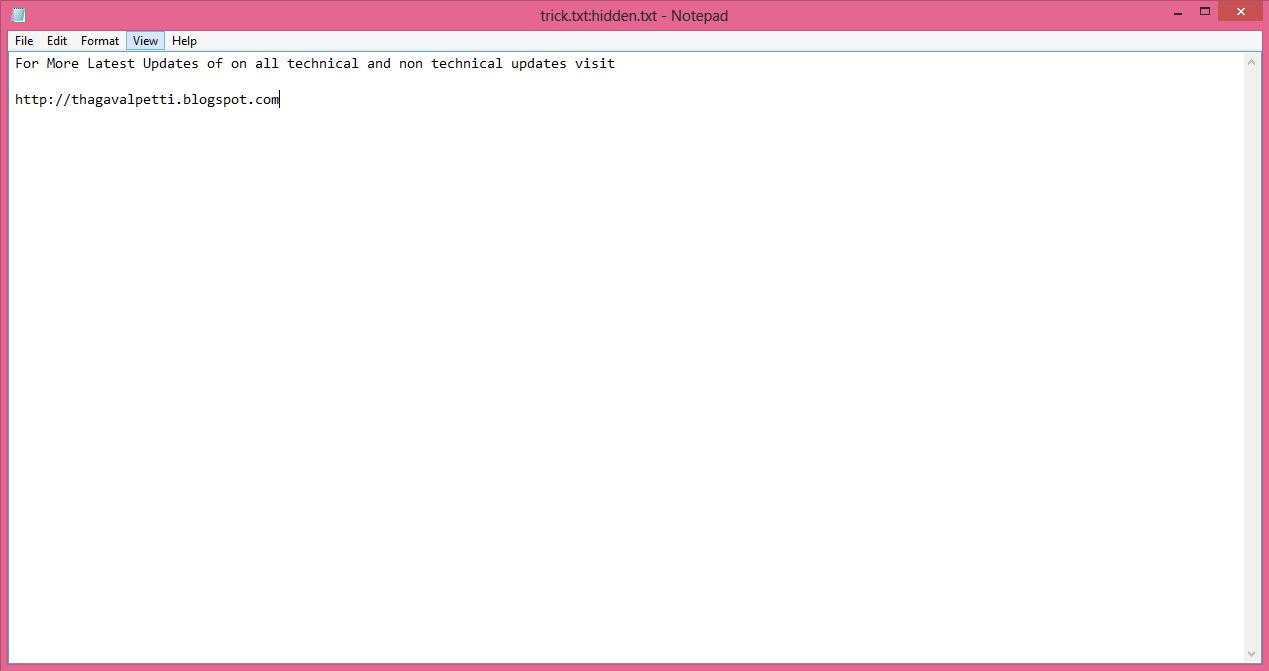
Task: Click the word non in the first line
Action: point(412,63)
